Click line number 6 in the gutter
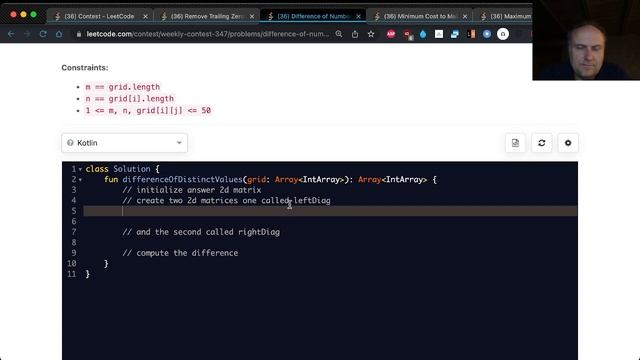Viewport: 640px width, 360px height. click(x=73, y=222)
